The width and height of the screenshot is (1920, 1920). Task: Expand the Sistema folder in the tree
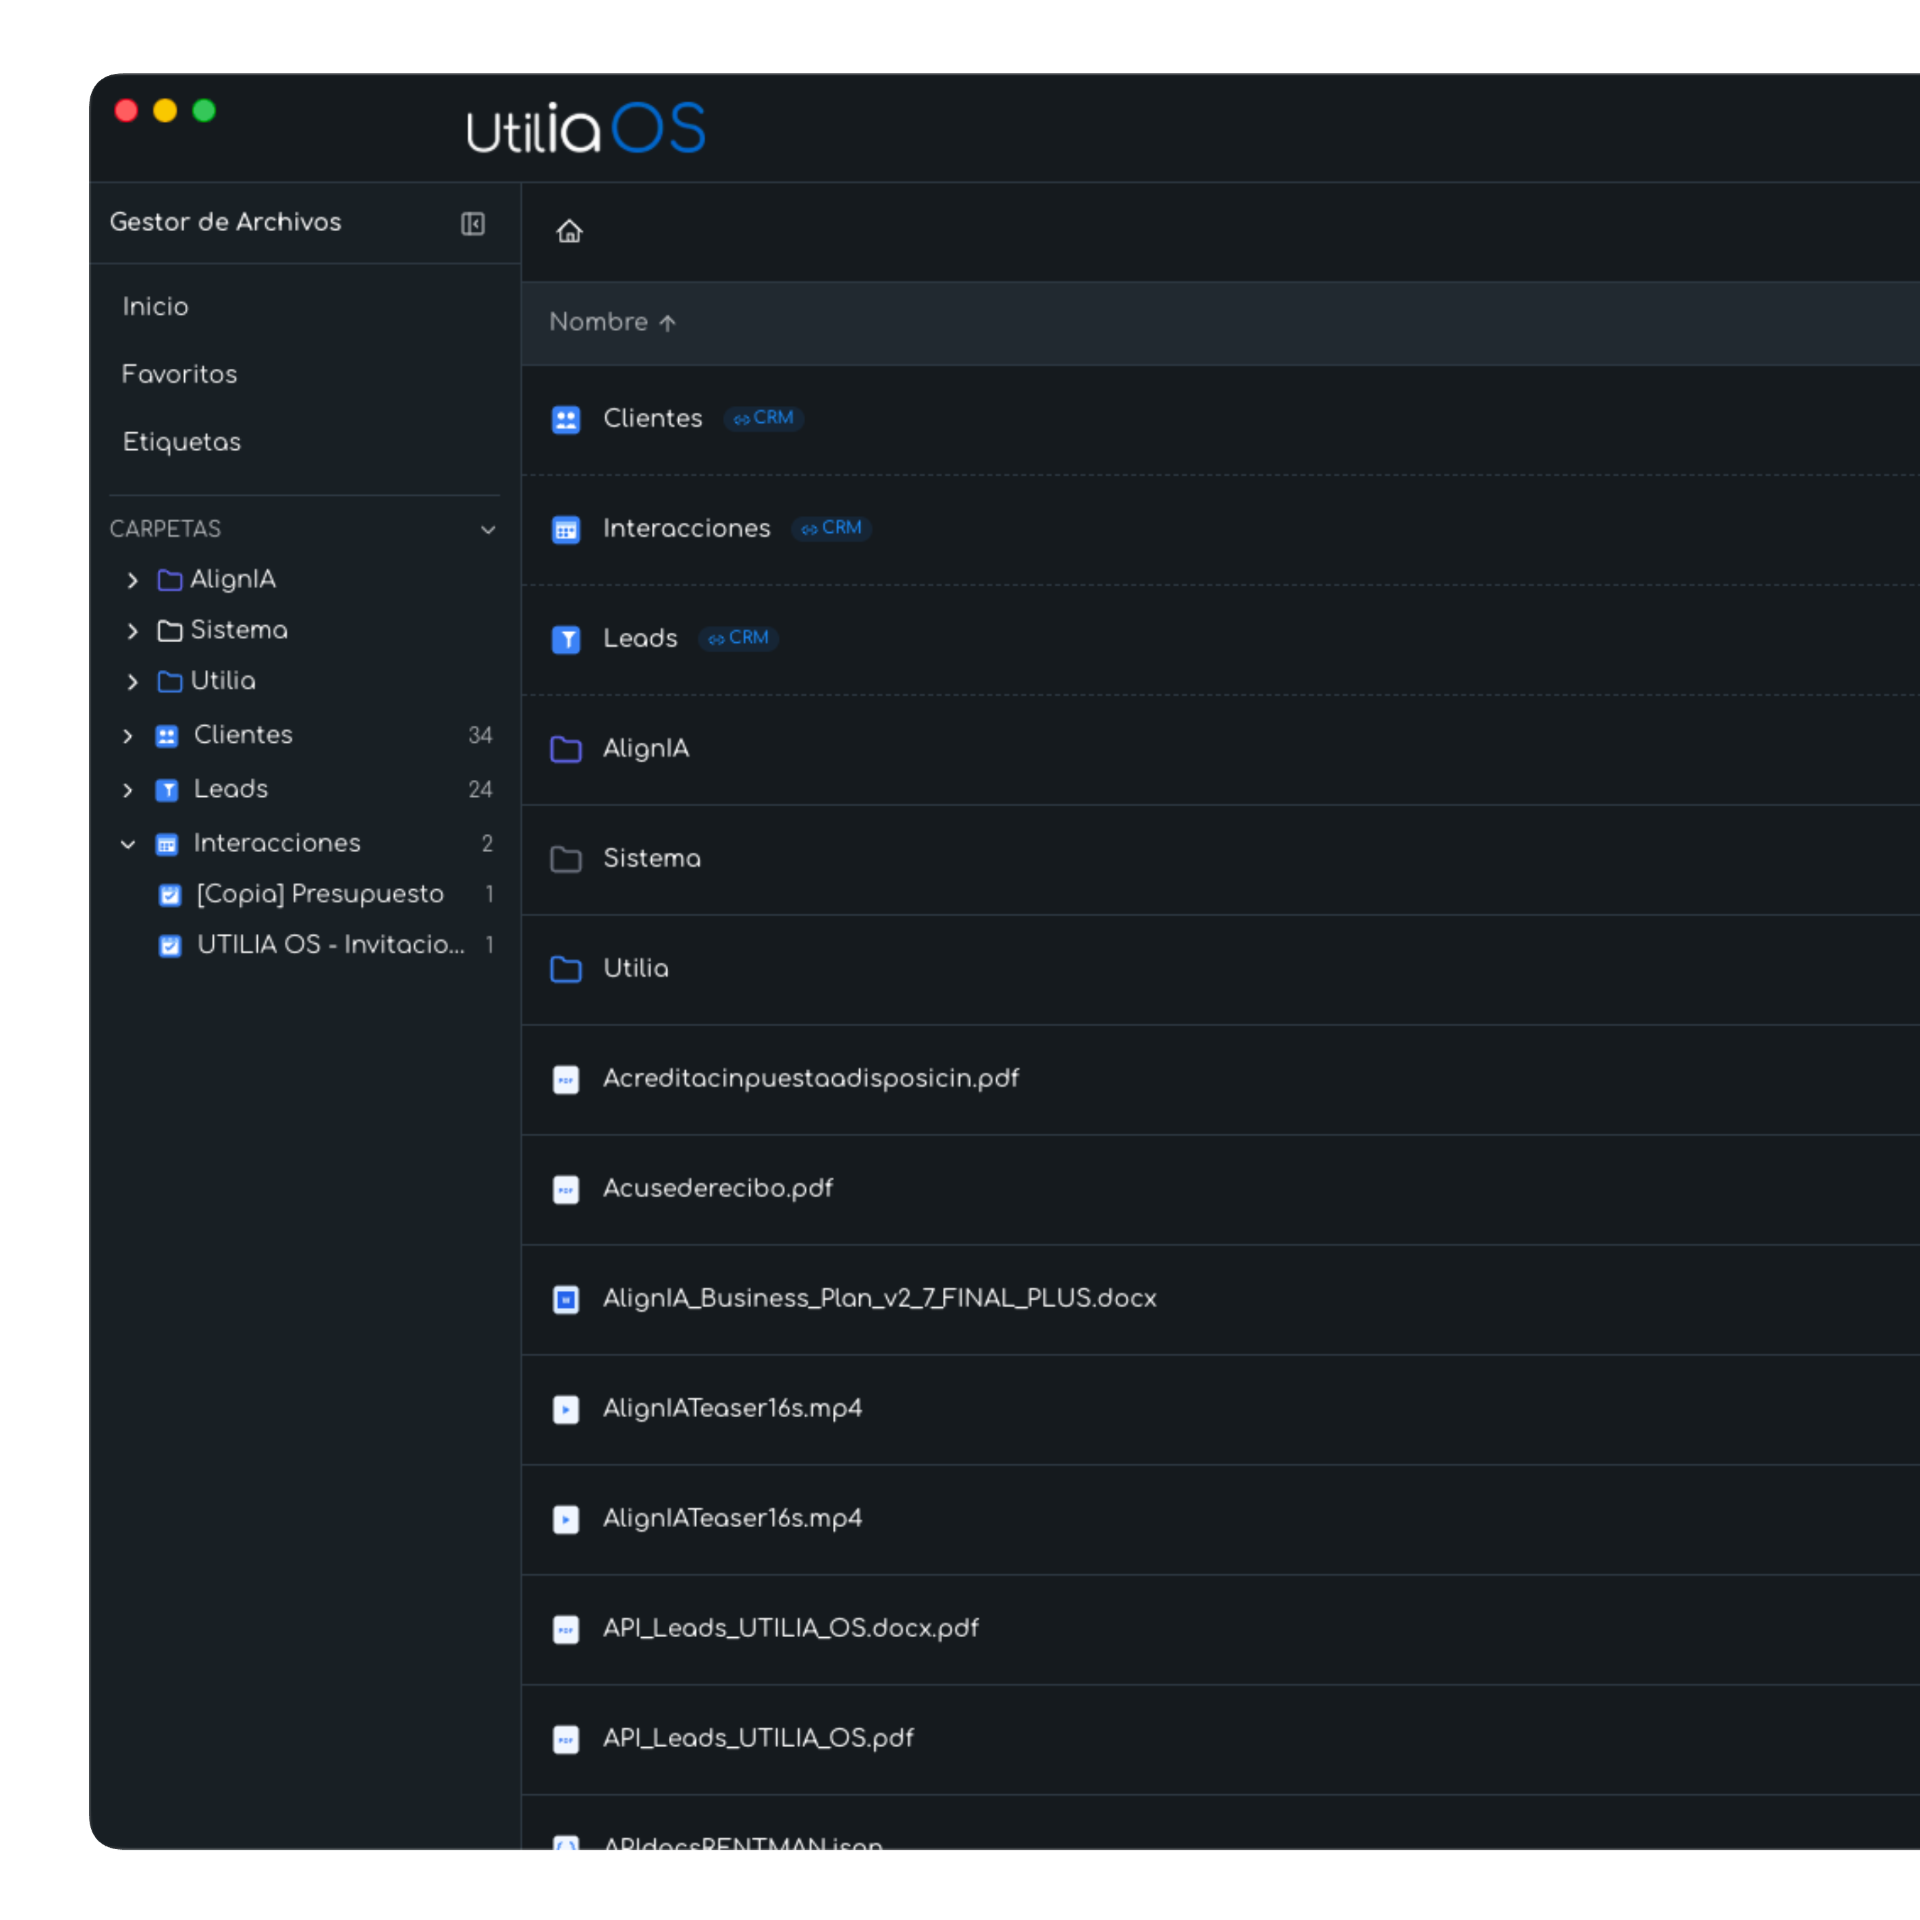[x=133, y=631]
